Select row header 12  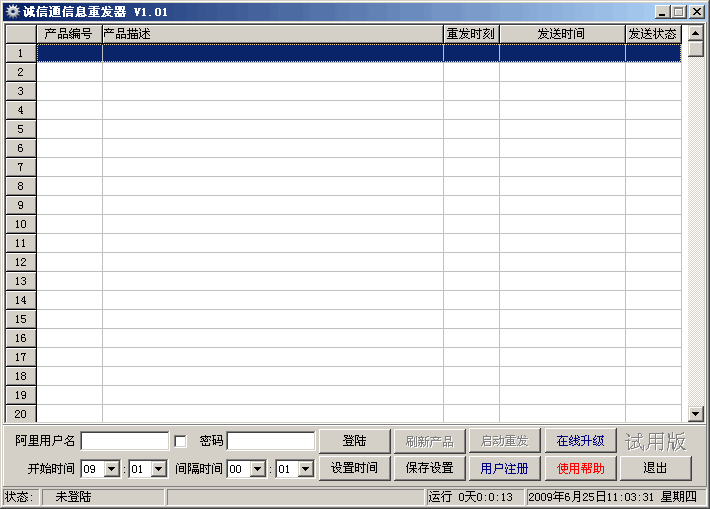click(x=21, y=262)
